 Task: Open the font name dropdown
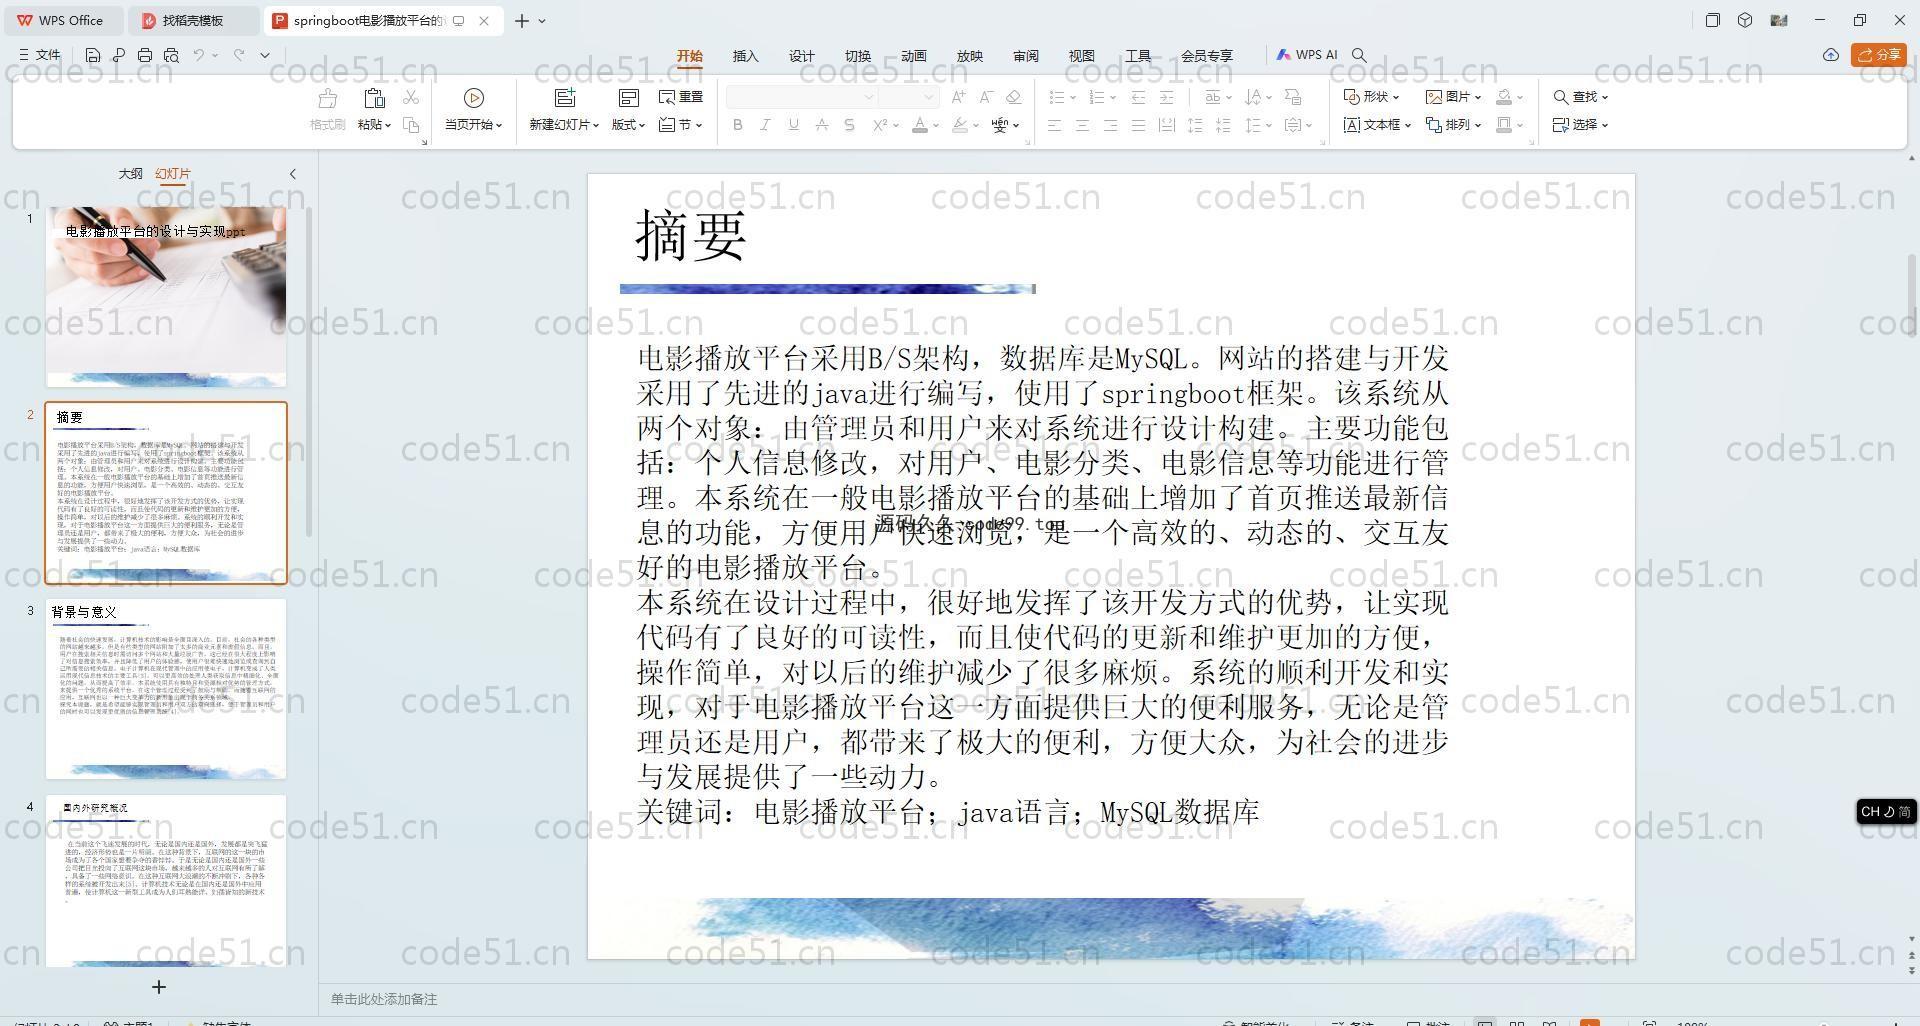click(869, 97)
